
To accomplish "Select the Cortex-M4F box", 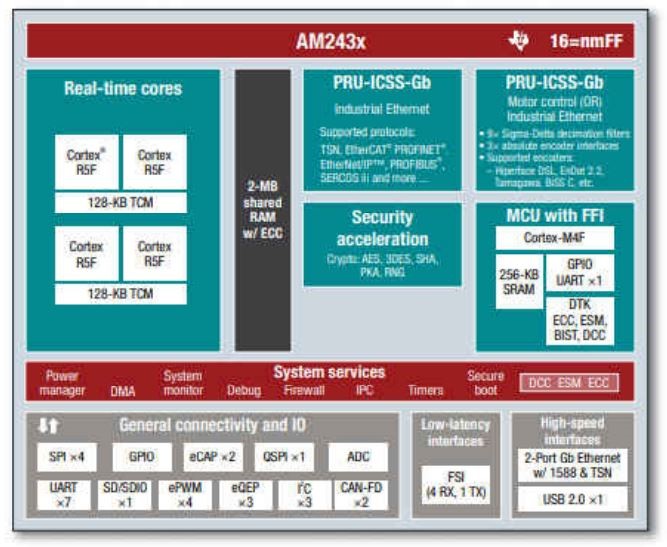I will [555, 238].
